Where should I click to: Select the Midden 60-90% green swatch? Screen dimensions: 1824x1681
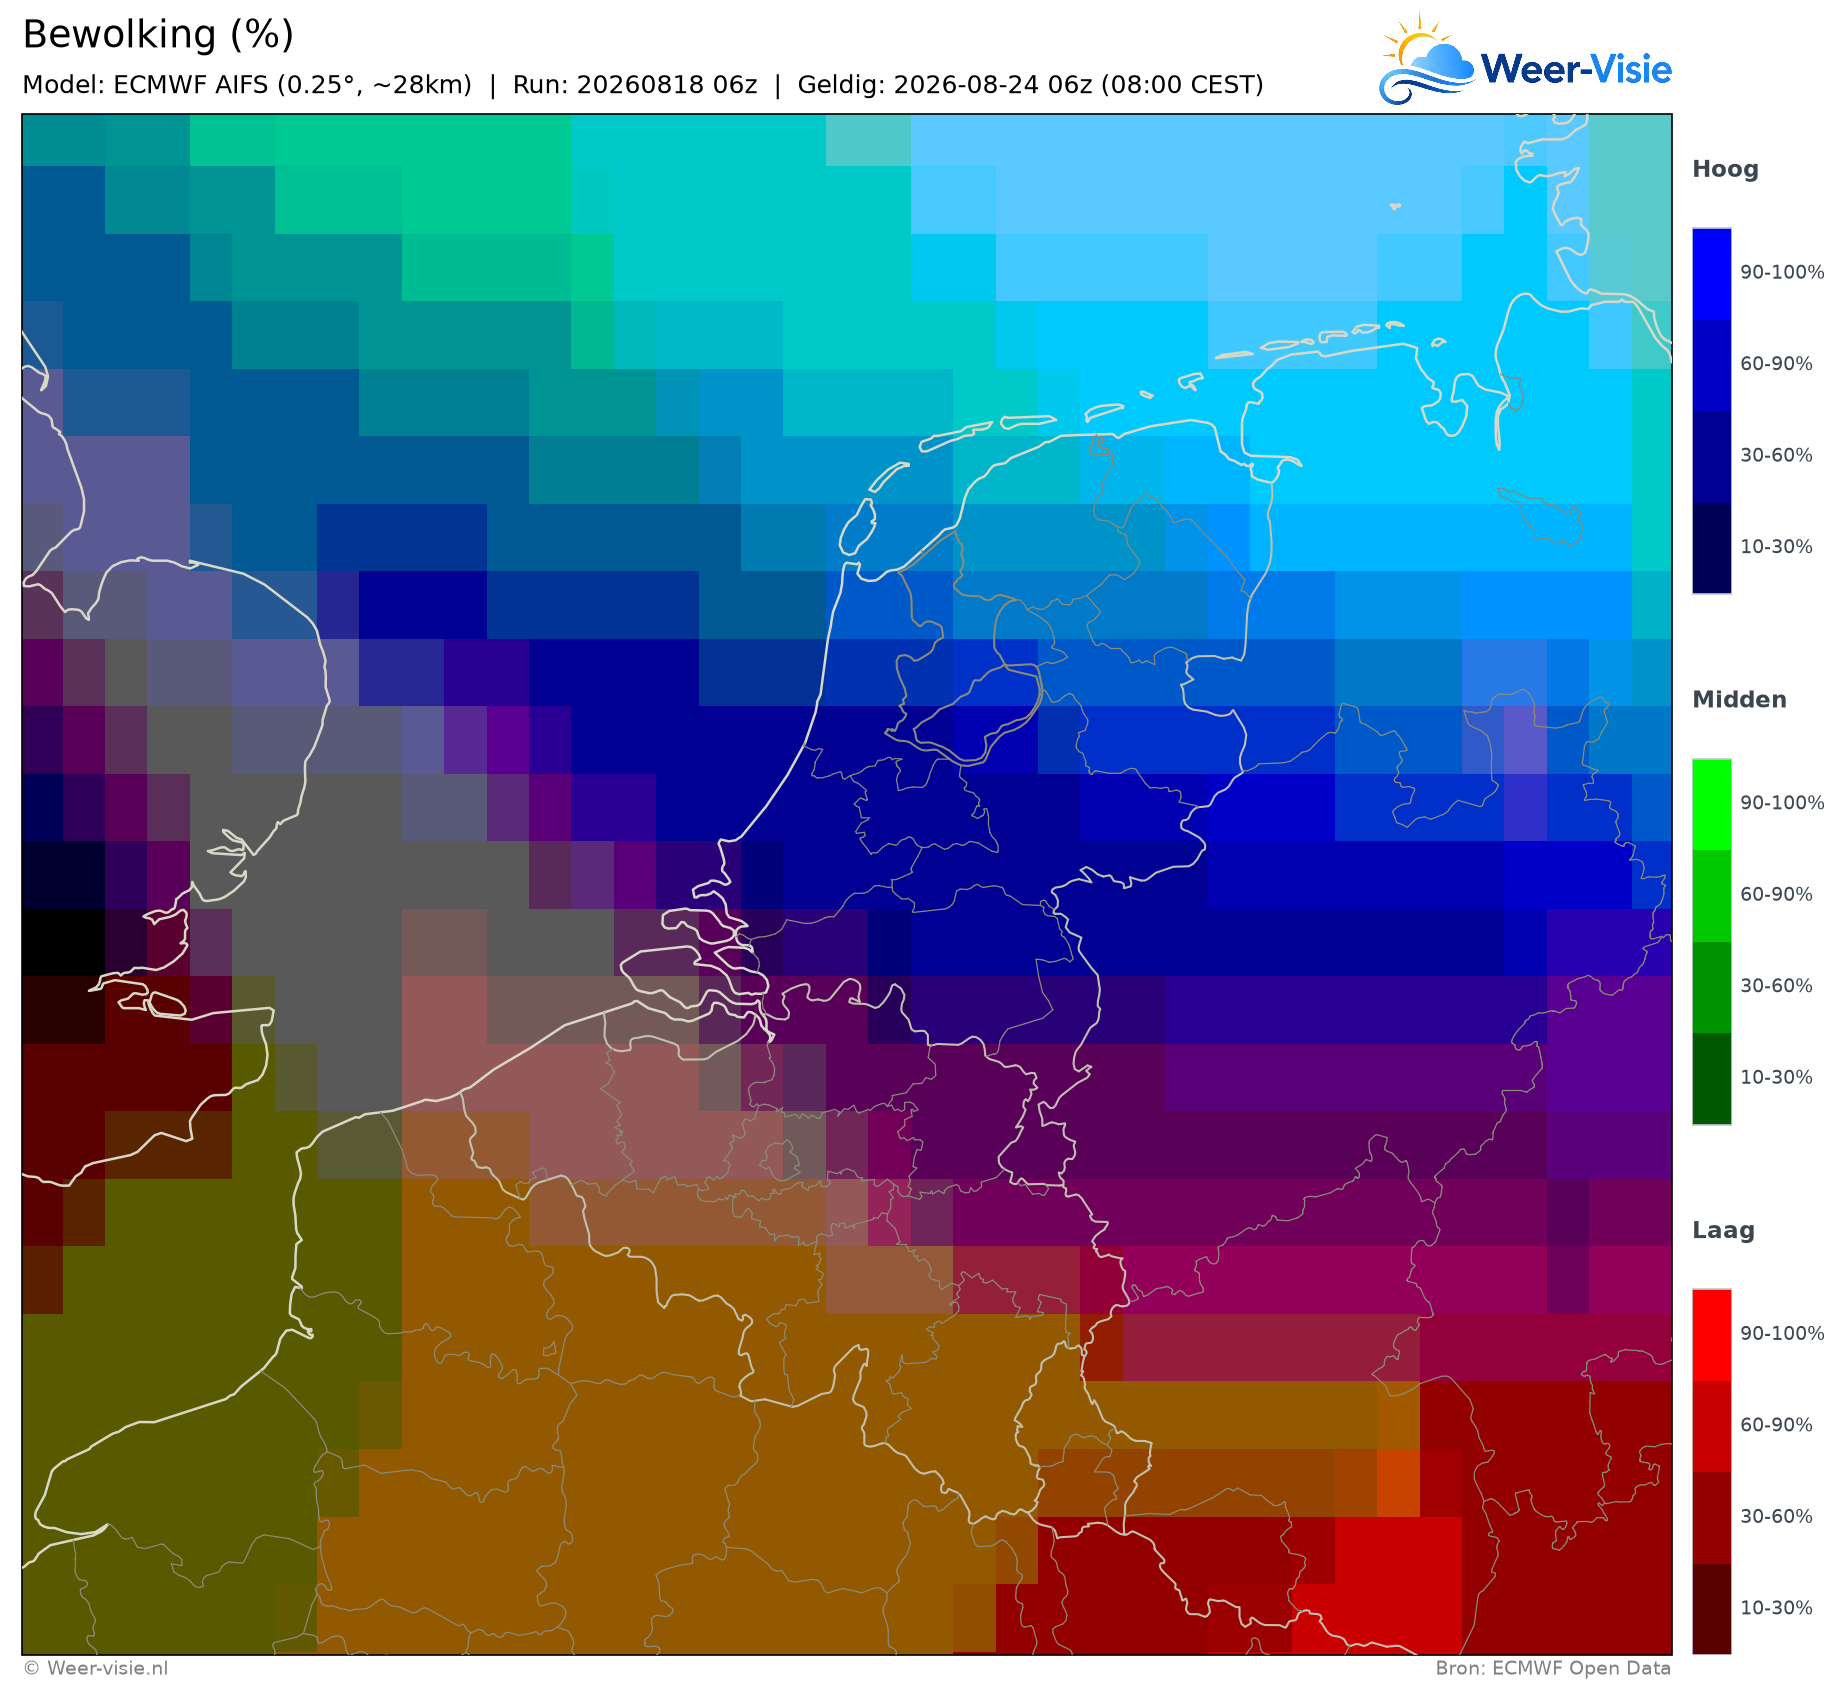pyautogui.click(x=1711, y=896)
